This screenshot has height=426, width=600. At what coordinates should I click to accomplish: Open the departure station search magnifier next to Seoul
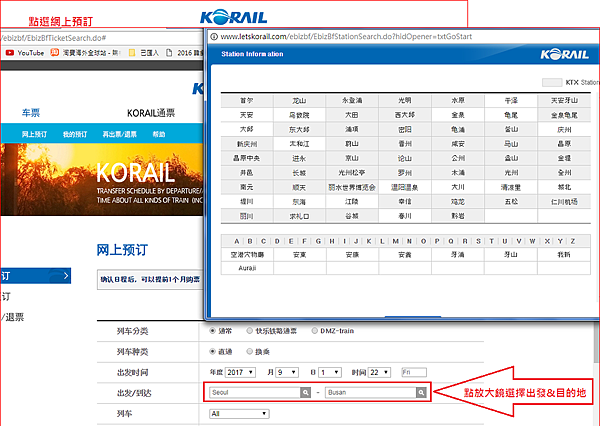click(305, 392)
